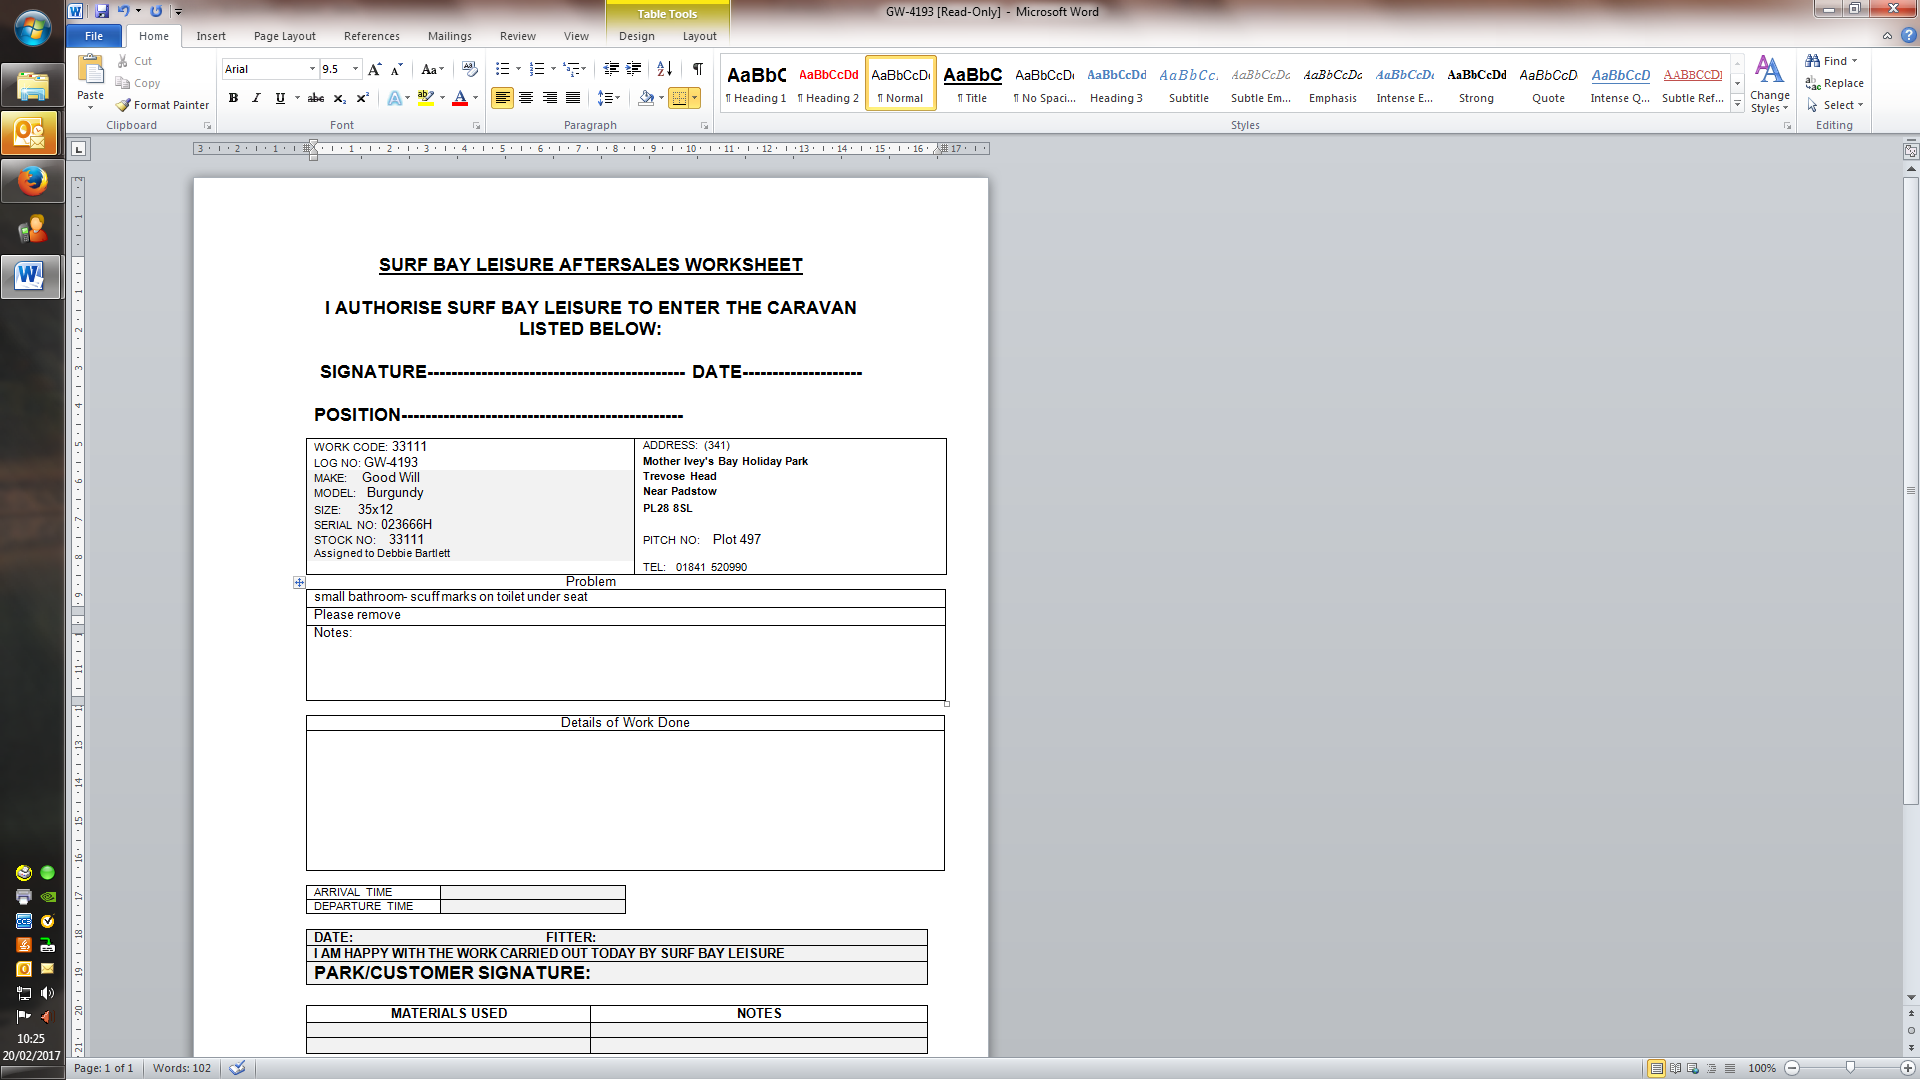Expand the Styles gallery More arrow
The height and width of the screenshot is (1080, 1920).
(1737, 104)
